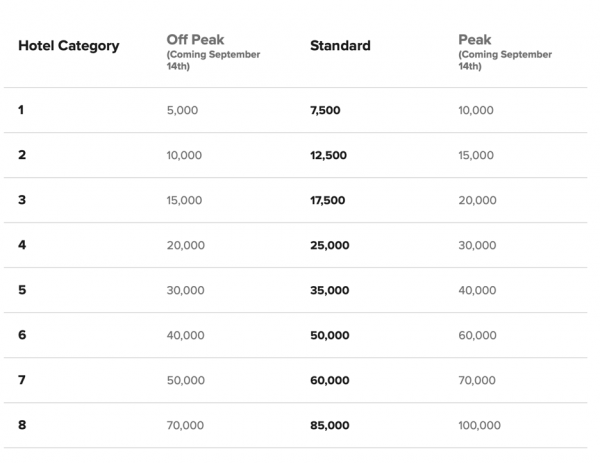Viewport: 600px width, 463px height.
Task: Click the 15,000 off peak value
Action: point(185,200)
